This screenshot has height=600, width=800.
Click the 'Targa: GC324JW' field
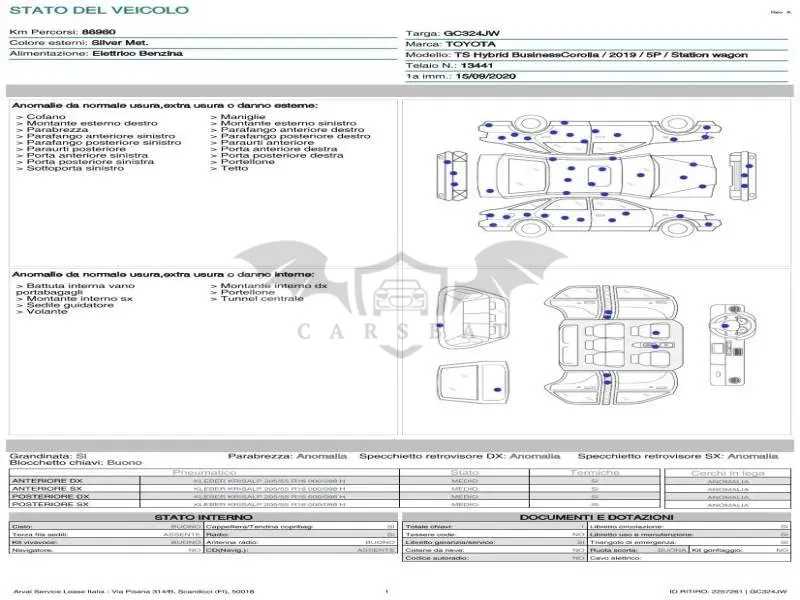[452, 33]
